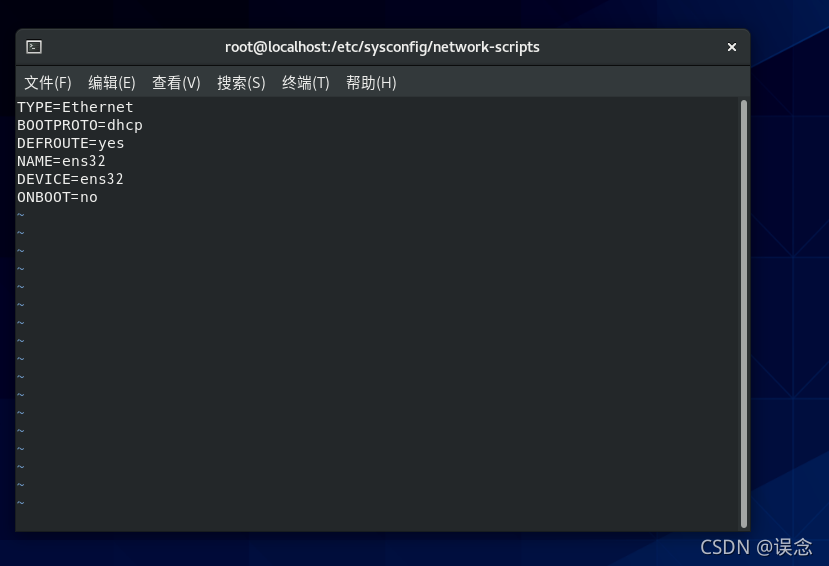Place cursor on DEFROUTE=yes line
Screen dimensions: 829x566
click(71, 143)
